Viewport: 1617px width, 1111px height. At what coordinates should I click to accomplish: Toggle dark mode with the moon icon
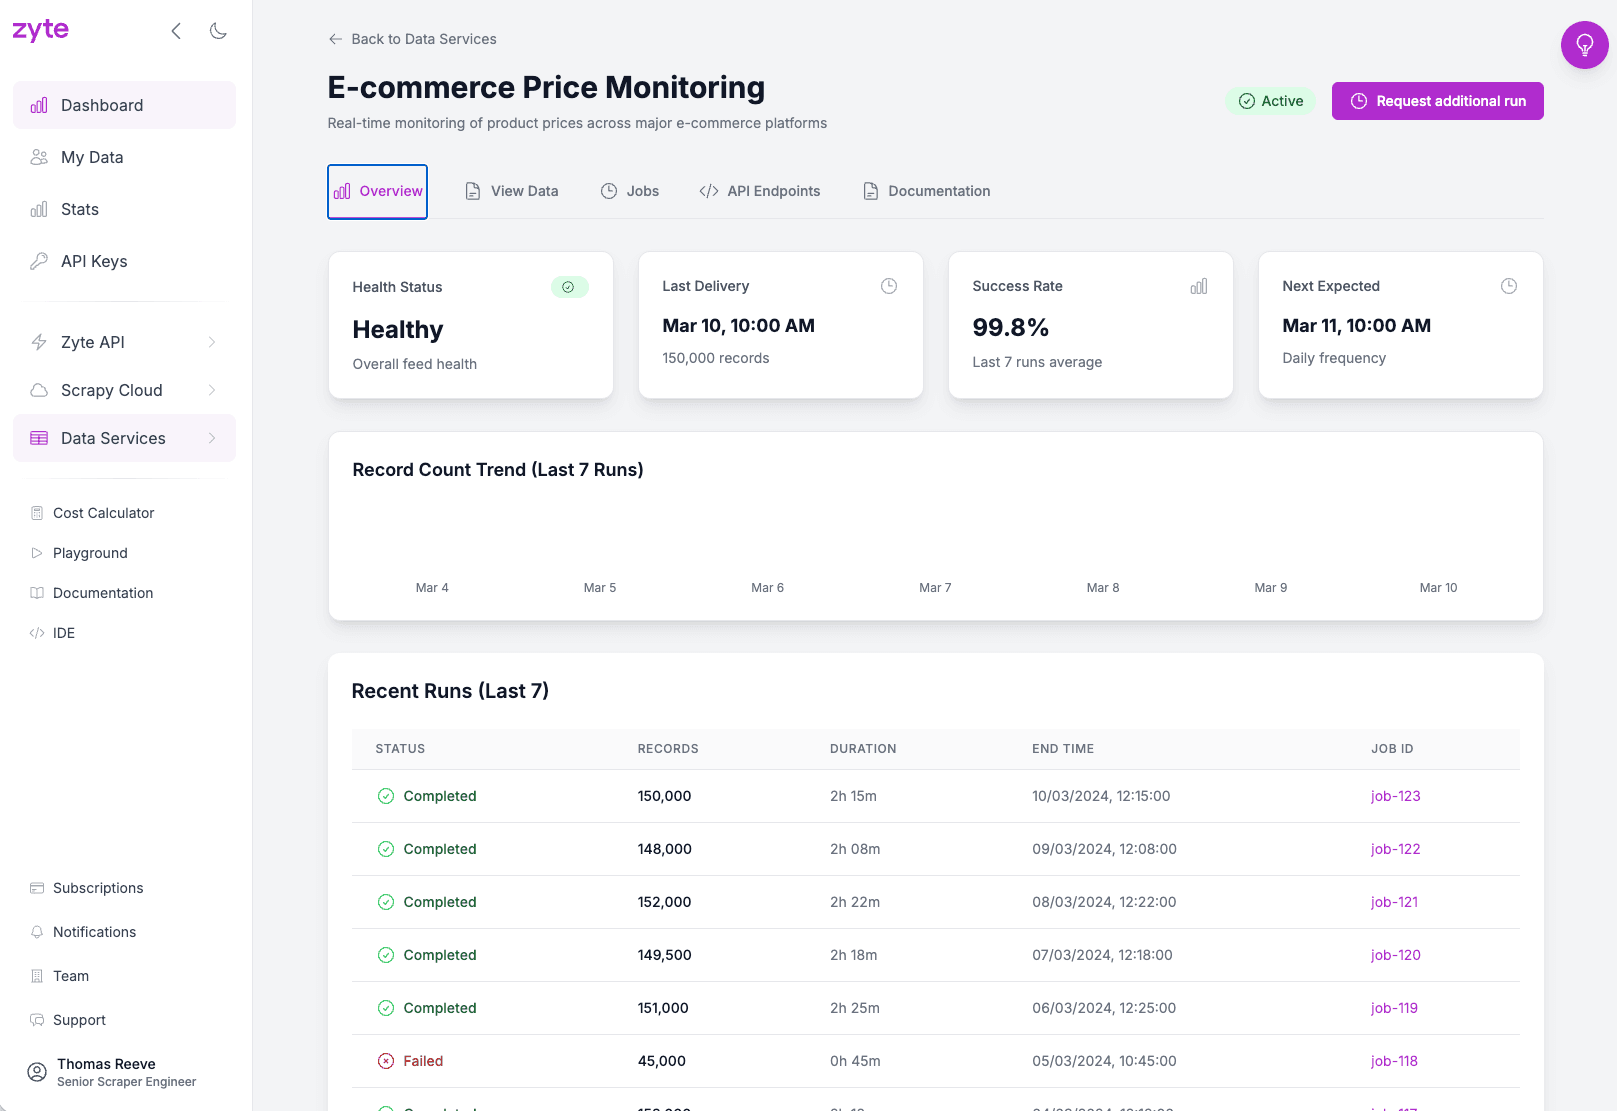point(218,31)
